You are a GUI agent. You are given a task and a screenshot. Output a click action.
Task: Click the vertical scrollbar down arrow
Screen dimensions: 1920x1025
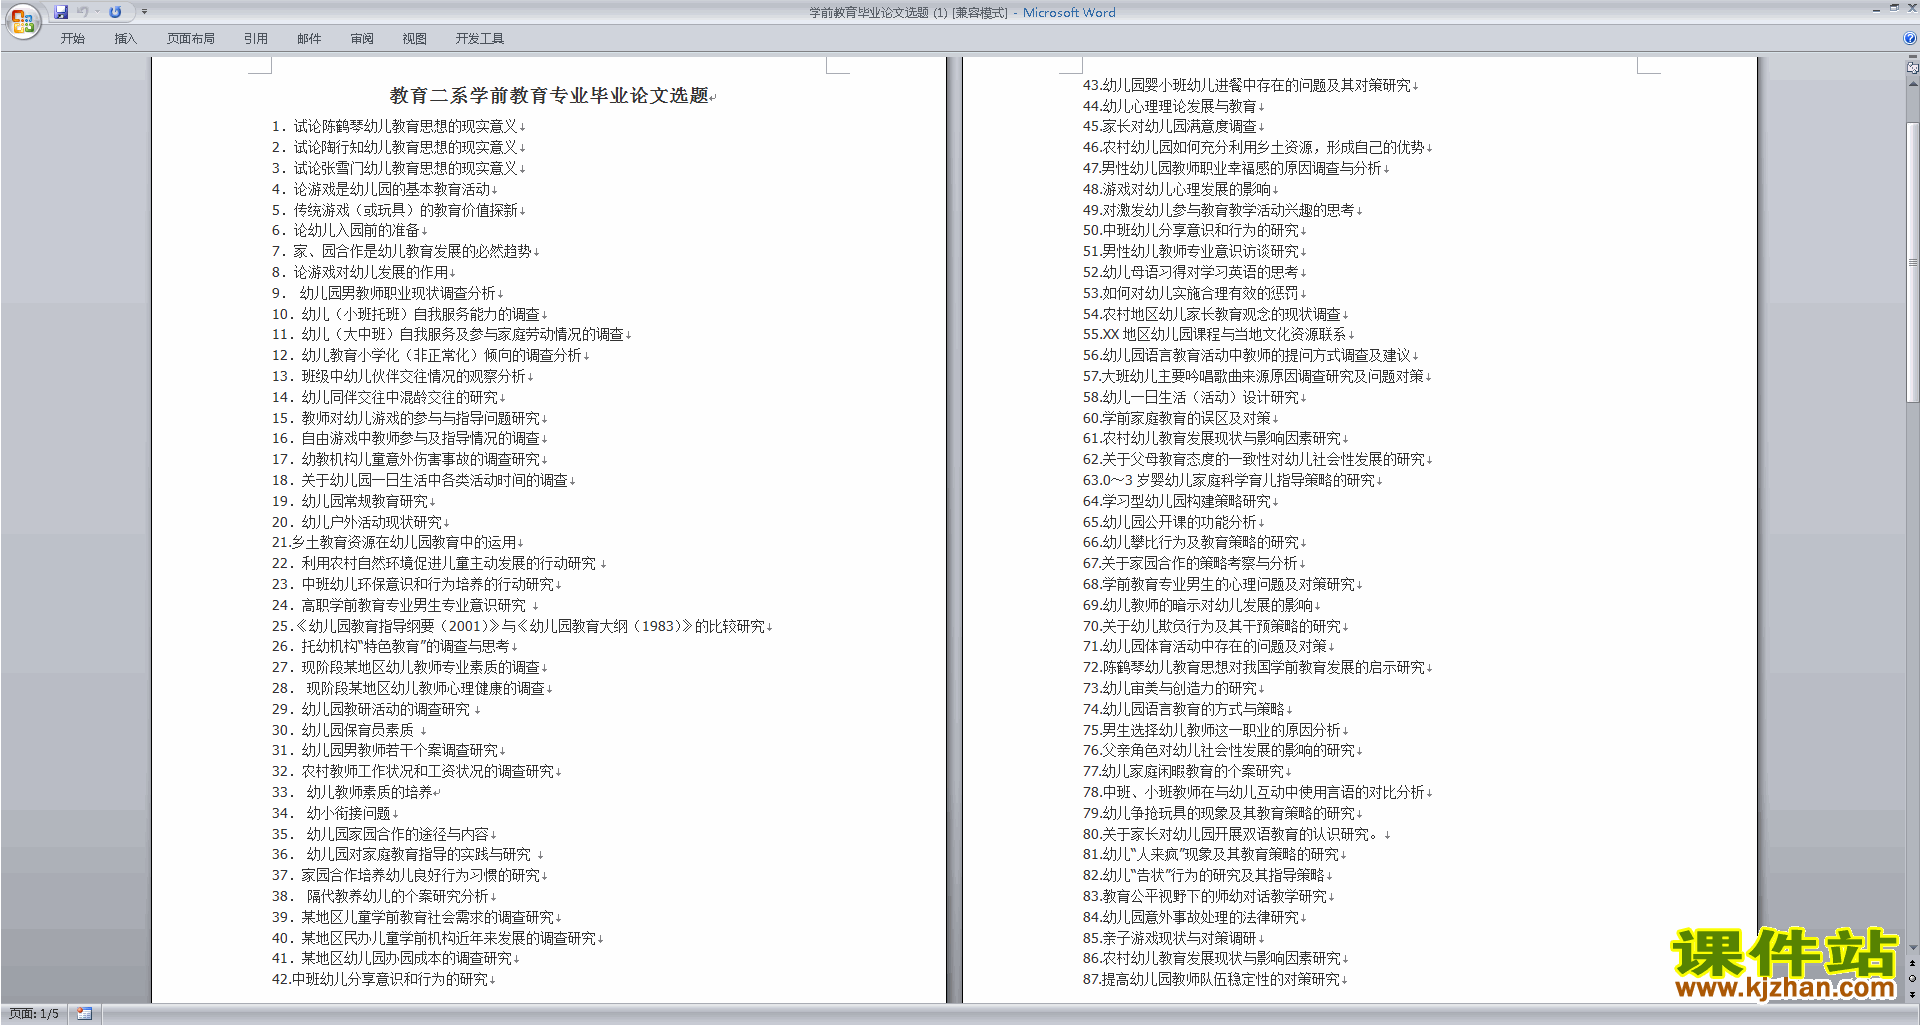(x=1912, y=947)
